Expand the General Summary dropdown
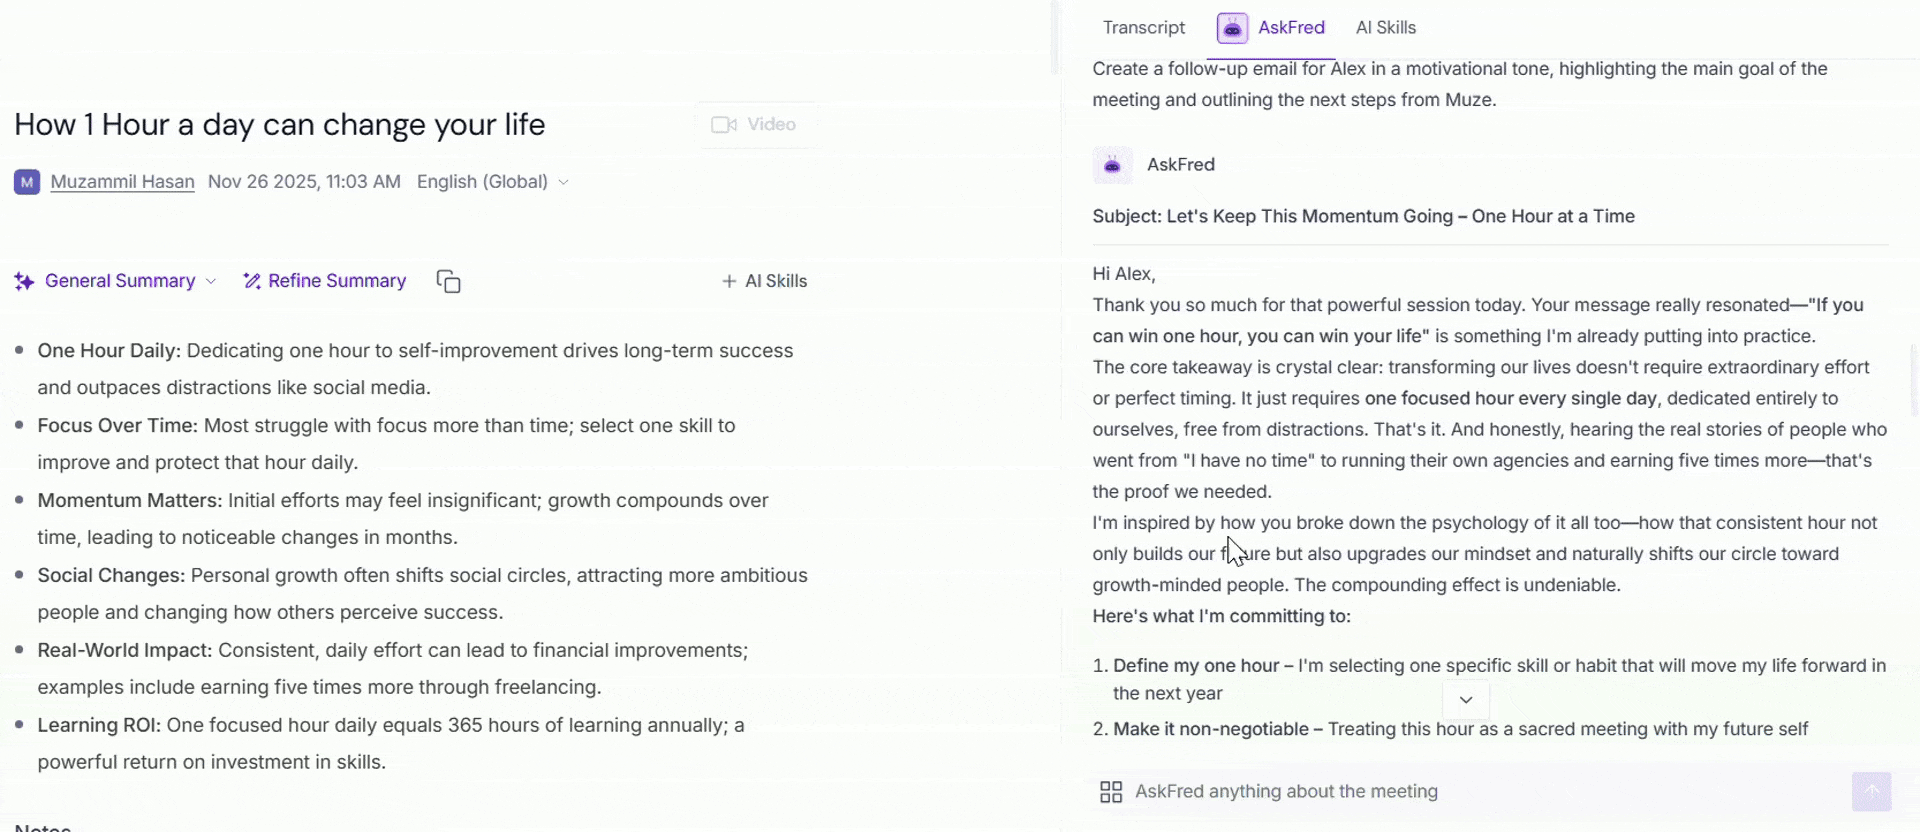This screenshot has height=832, width=1920. (211, 282)
